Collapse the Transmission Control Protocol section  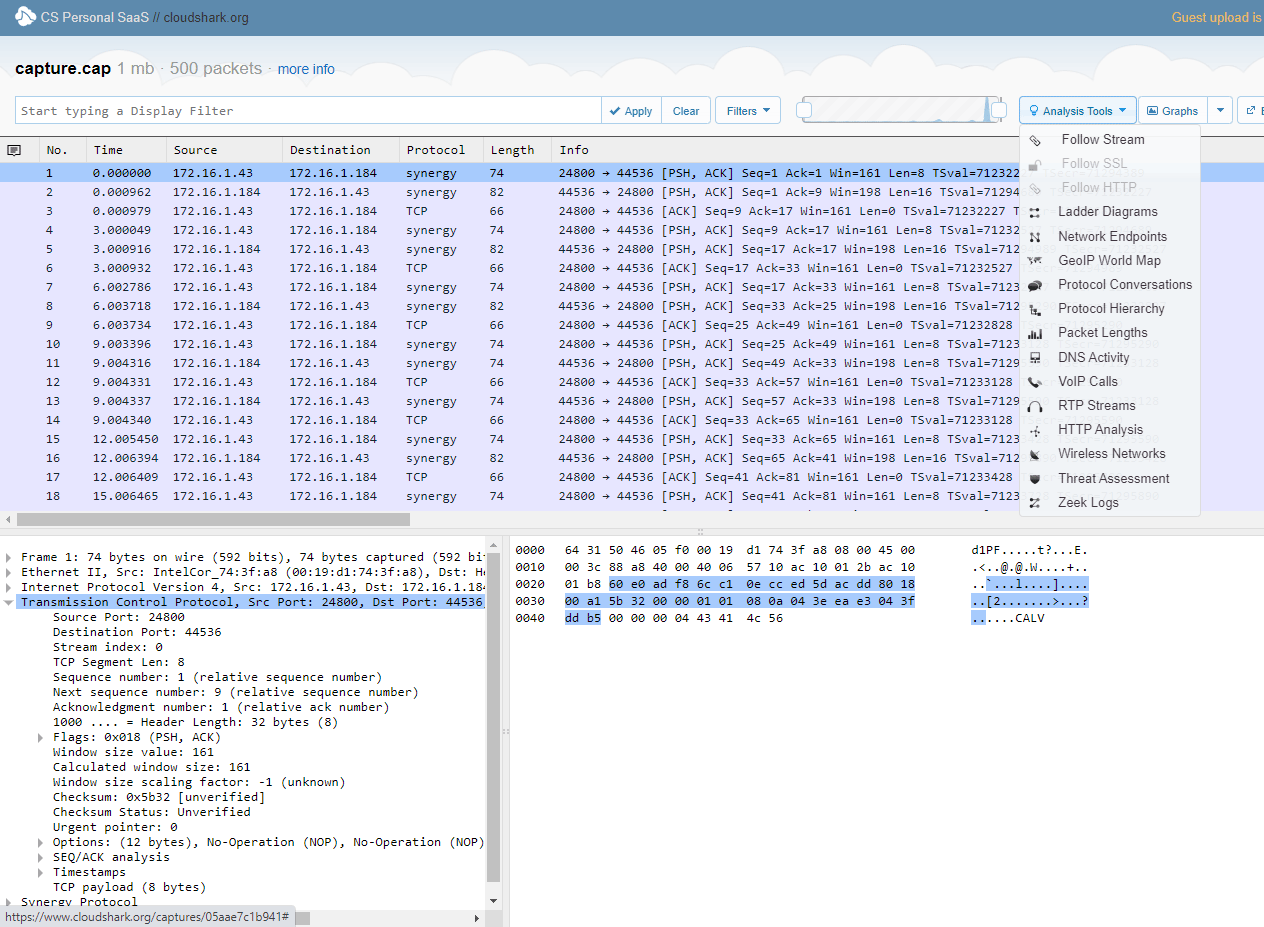pyautogui.click(x=9, y=602)
